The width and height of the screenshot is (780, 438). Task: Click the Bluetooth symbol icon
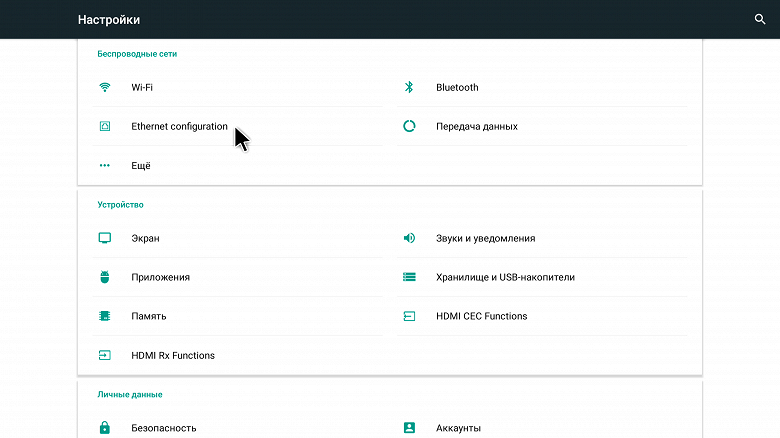coord(409,87)
